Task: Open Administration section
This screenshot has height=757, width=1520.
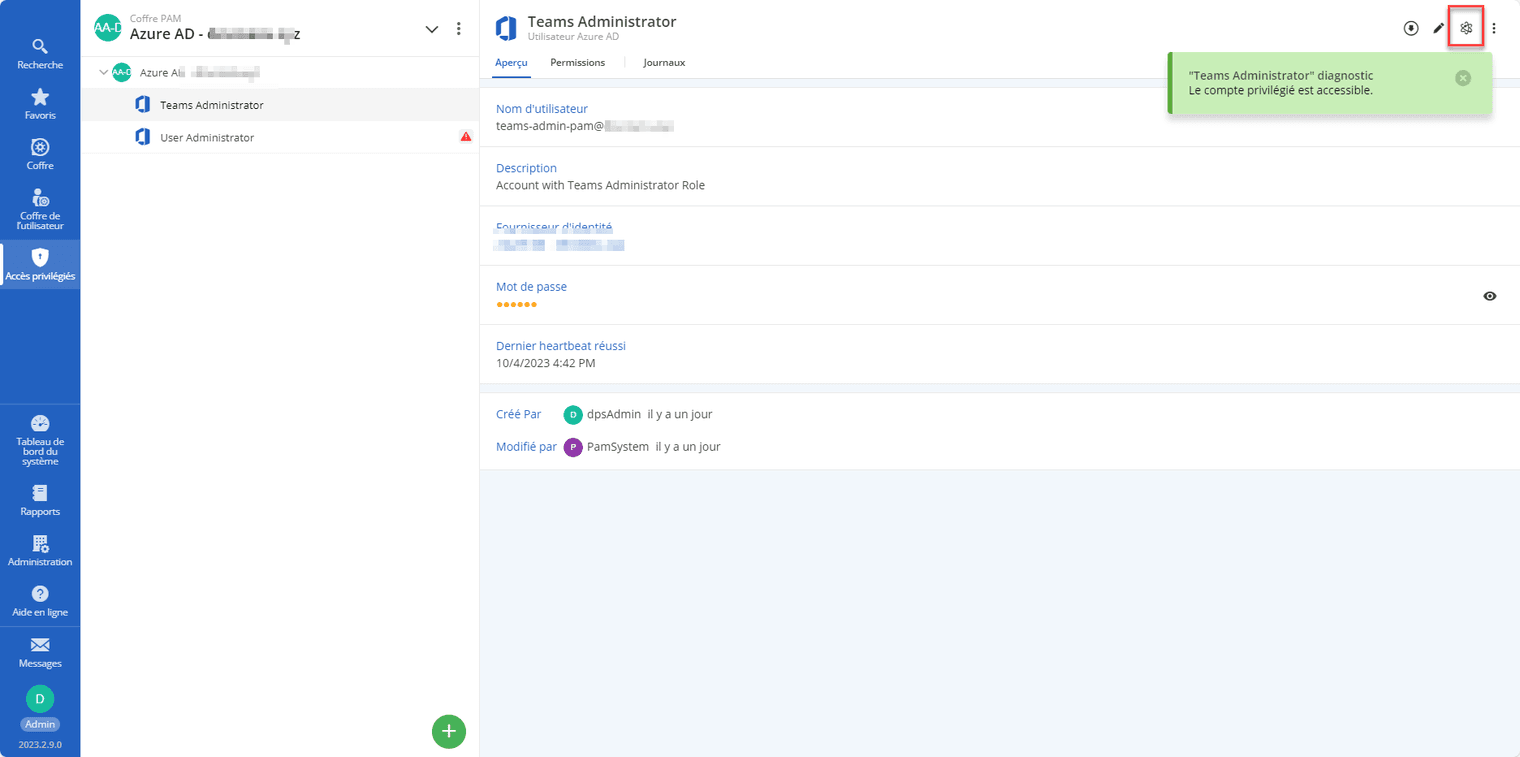Action: point(40,551)
